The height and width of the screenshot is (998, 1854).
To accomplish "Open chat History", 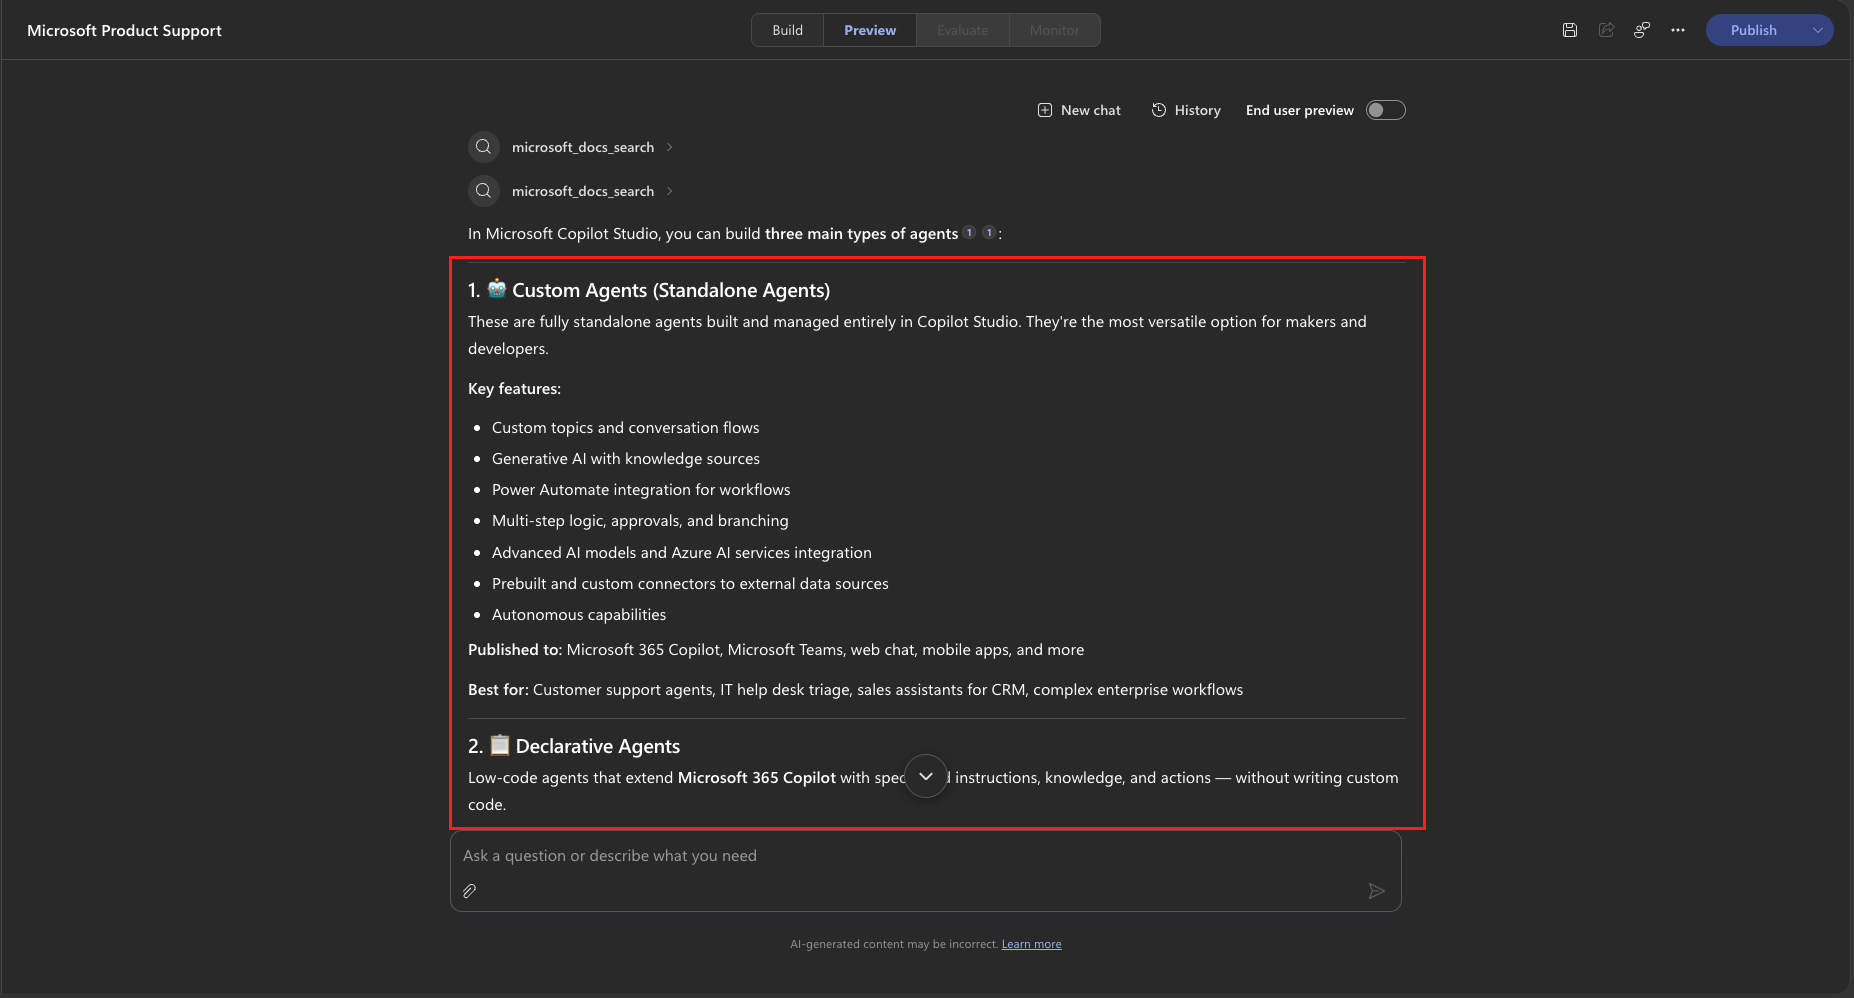I will click(1186, 110).
